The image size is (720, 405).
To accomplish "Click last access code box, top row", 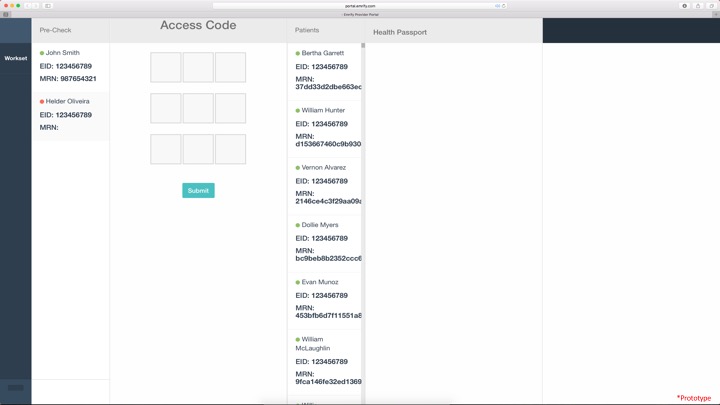I will pos(231,68).
